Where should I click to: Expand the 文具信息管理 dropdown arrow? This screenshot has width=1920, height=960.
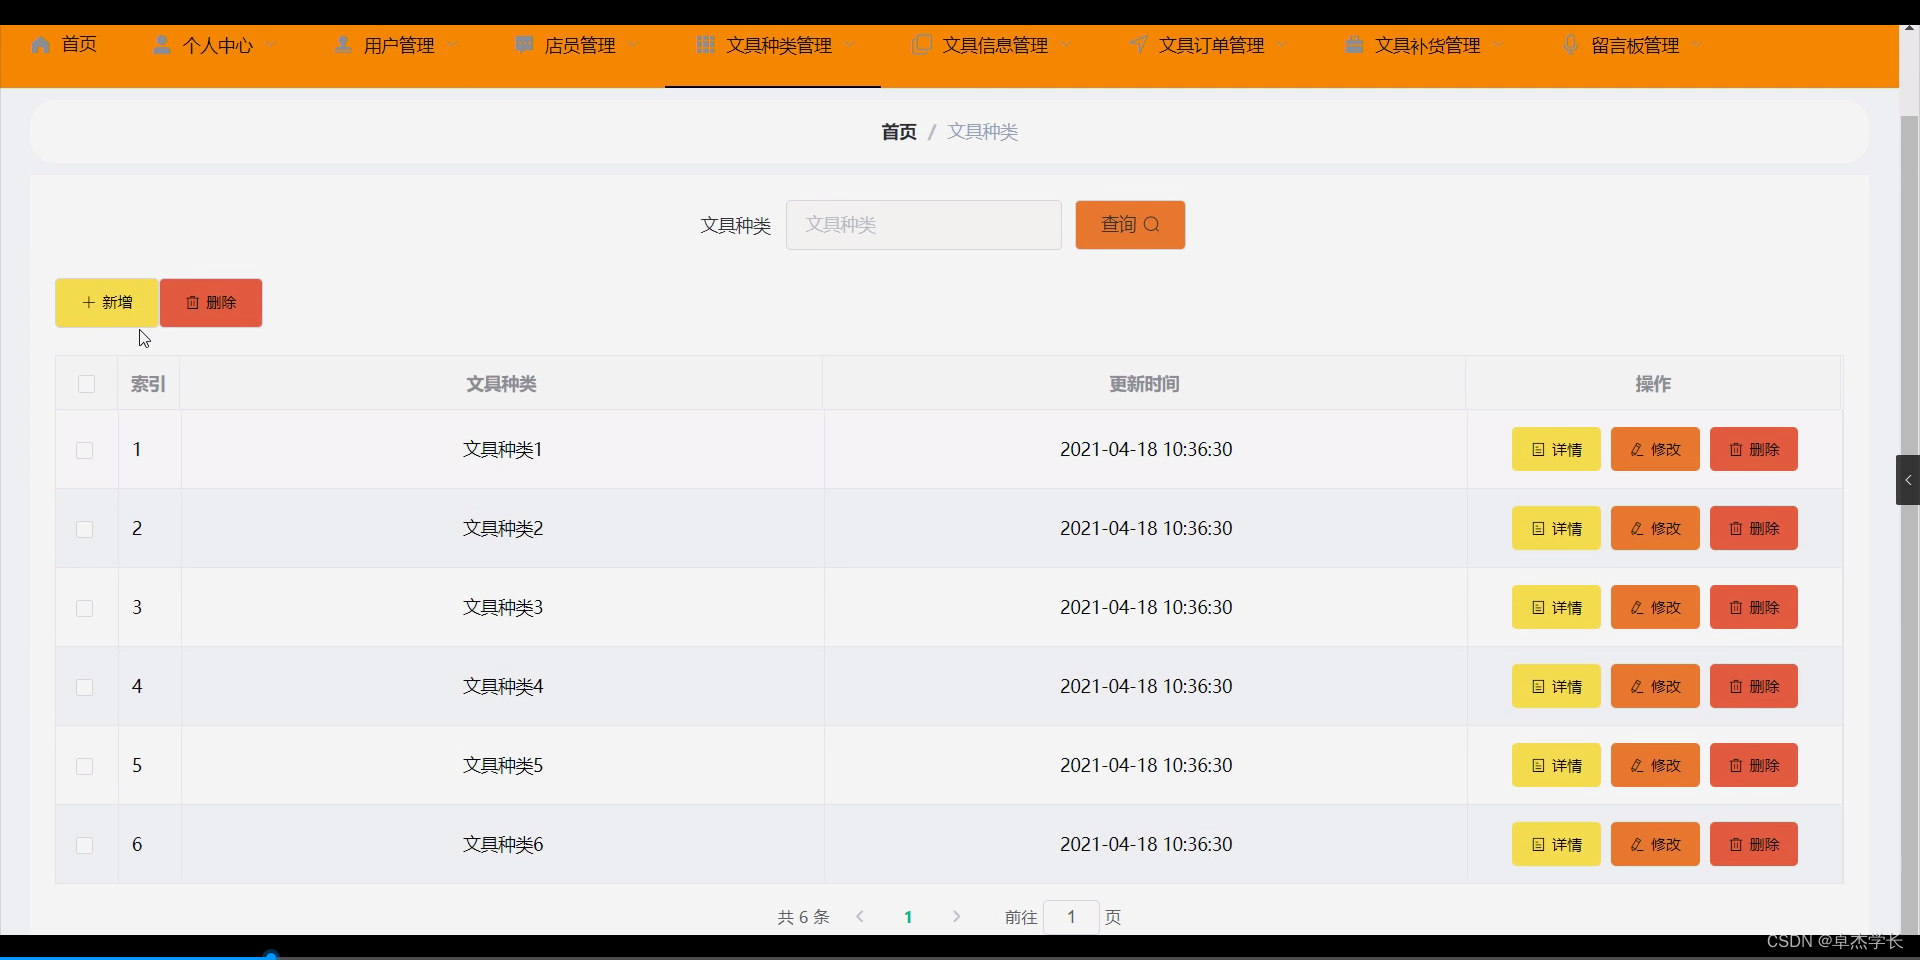pyautogui.click(x=1066, y=46)
